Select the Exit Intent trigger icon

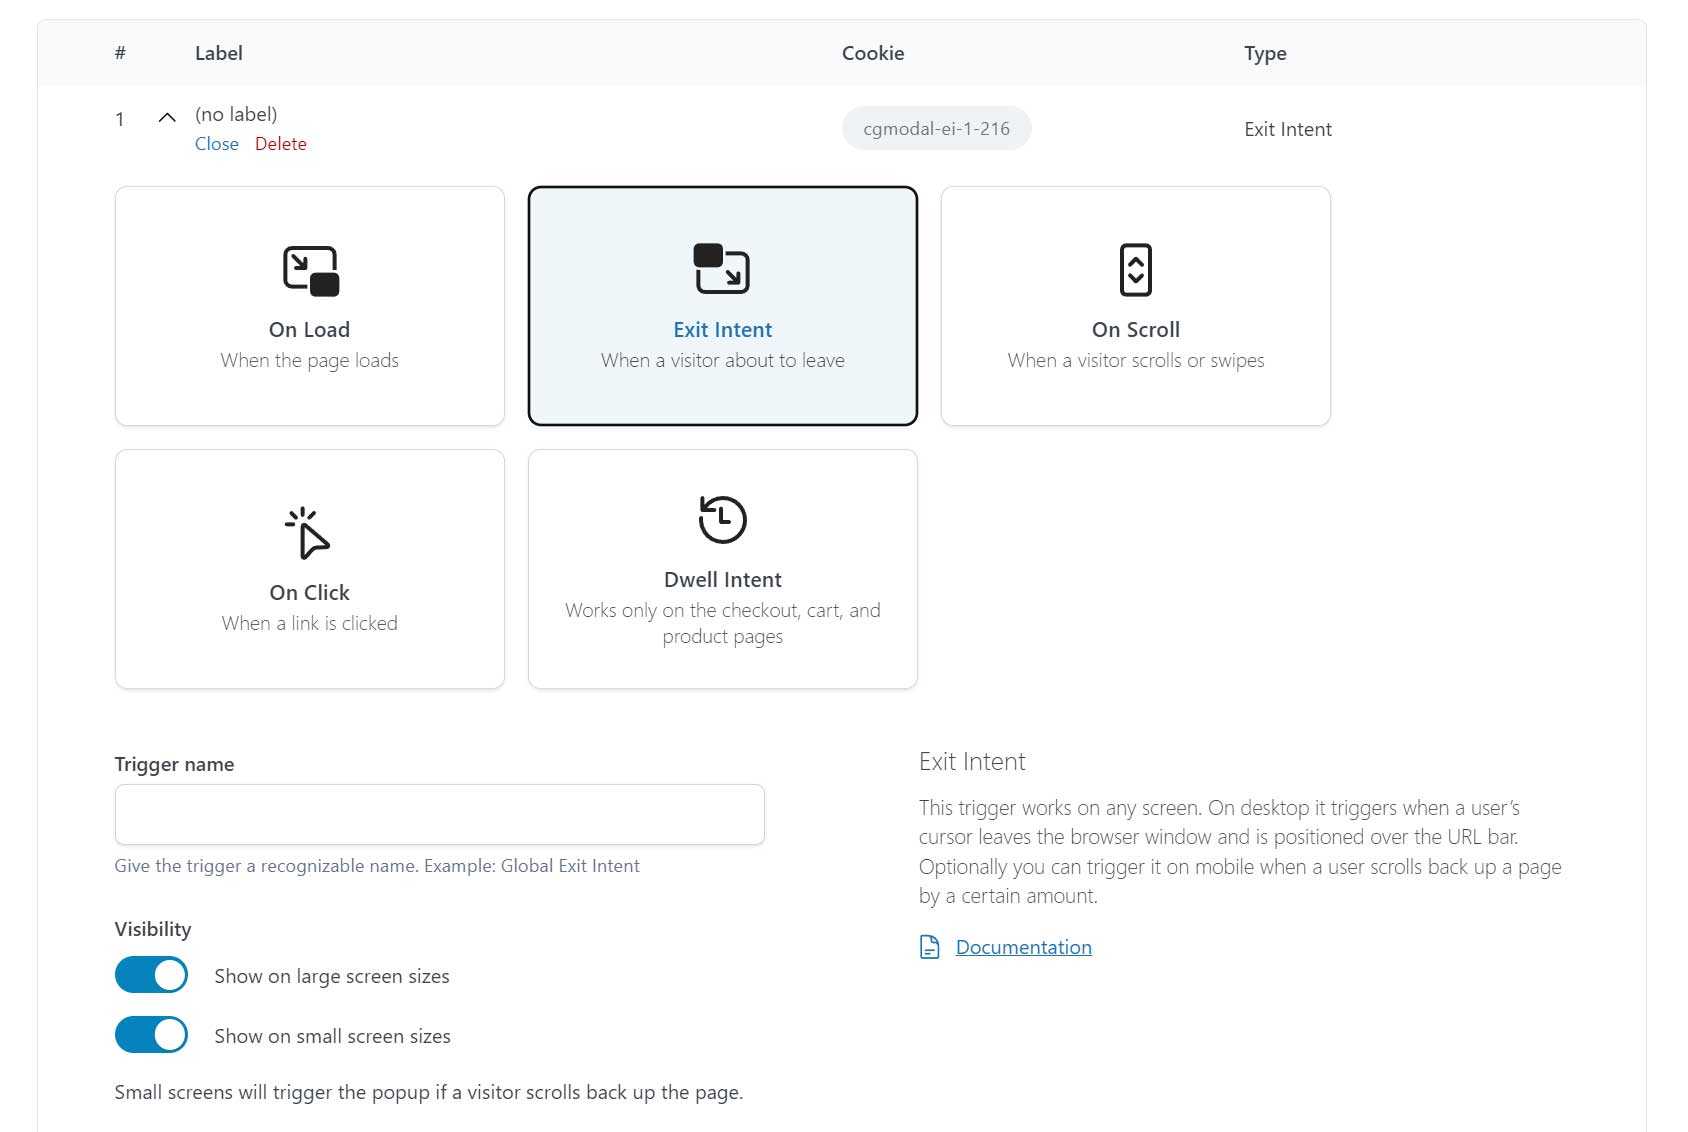722,269
